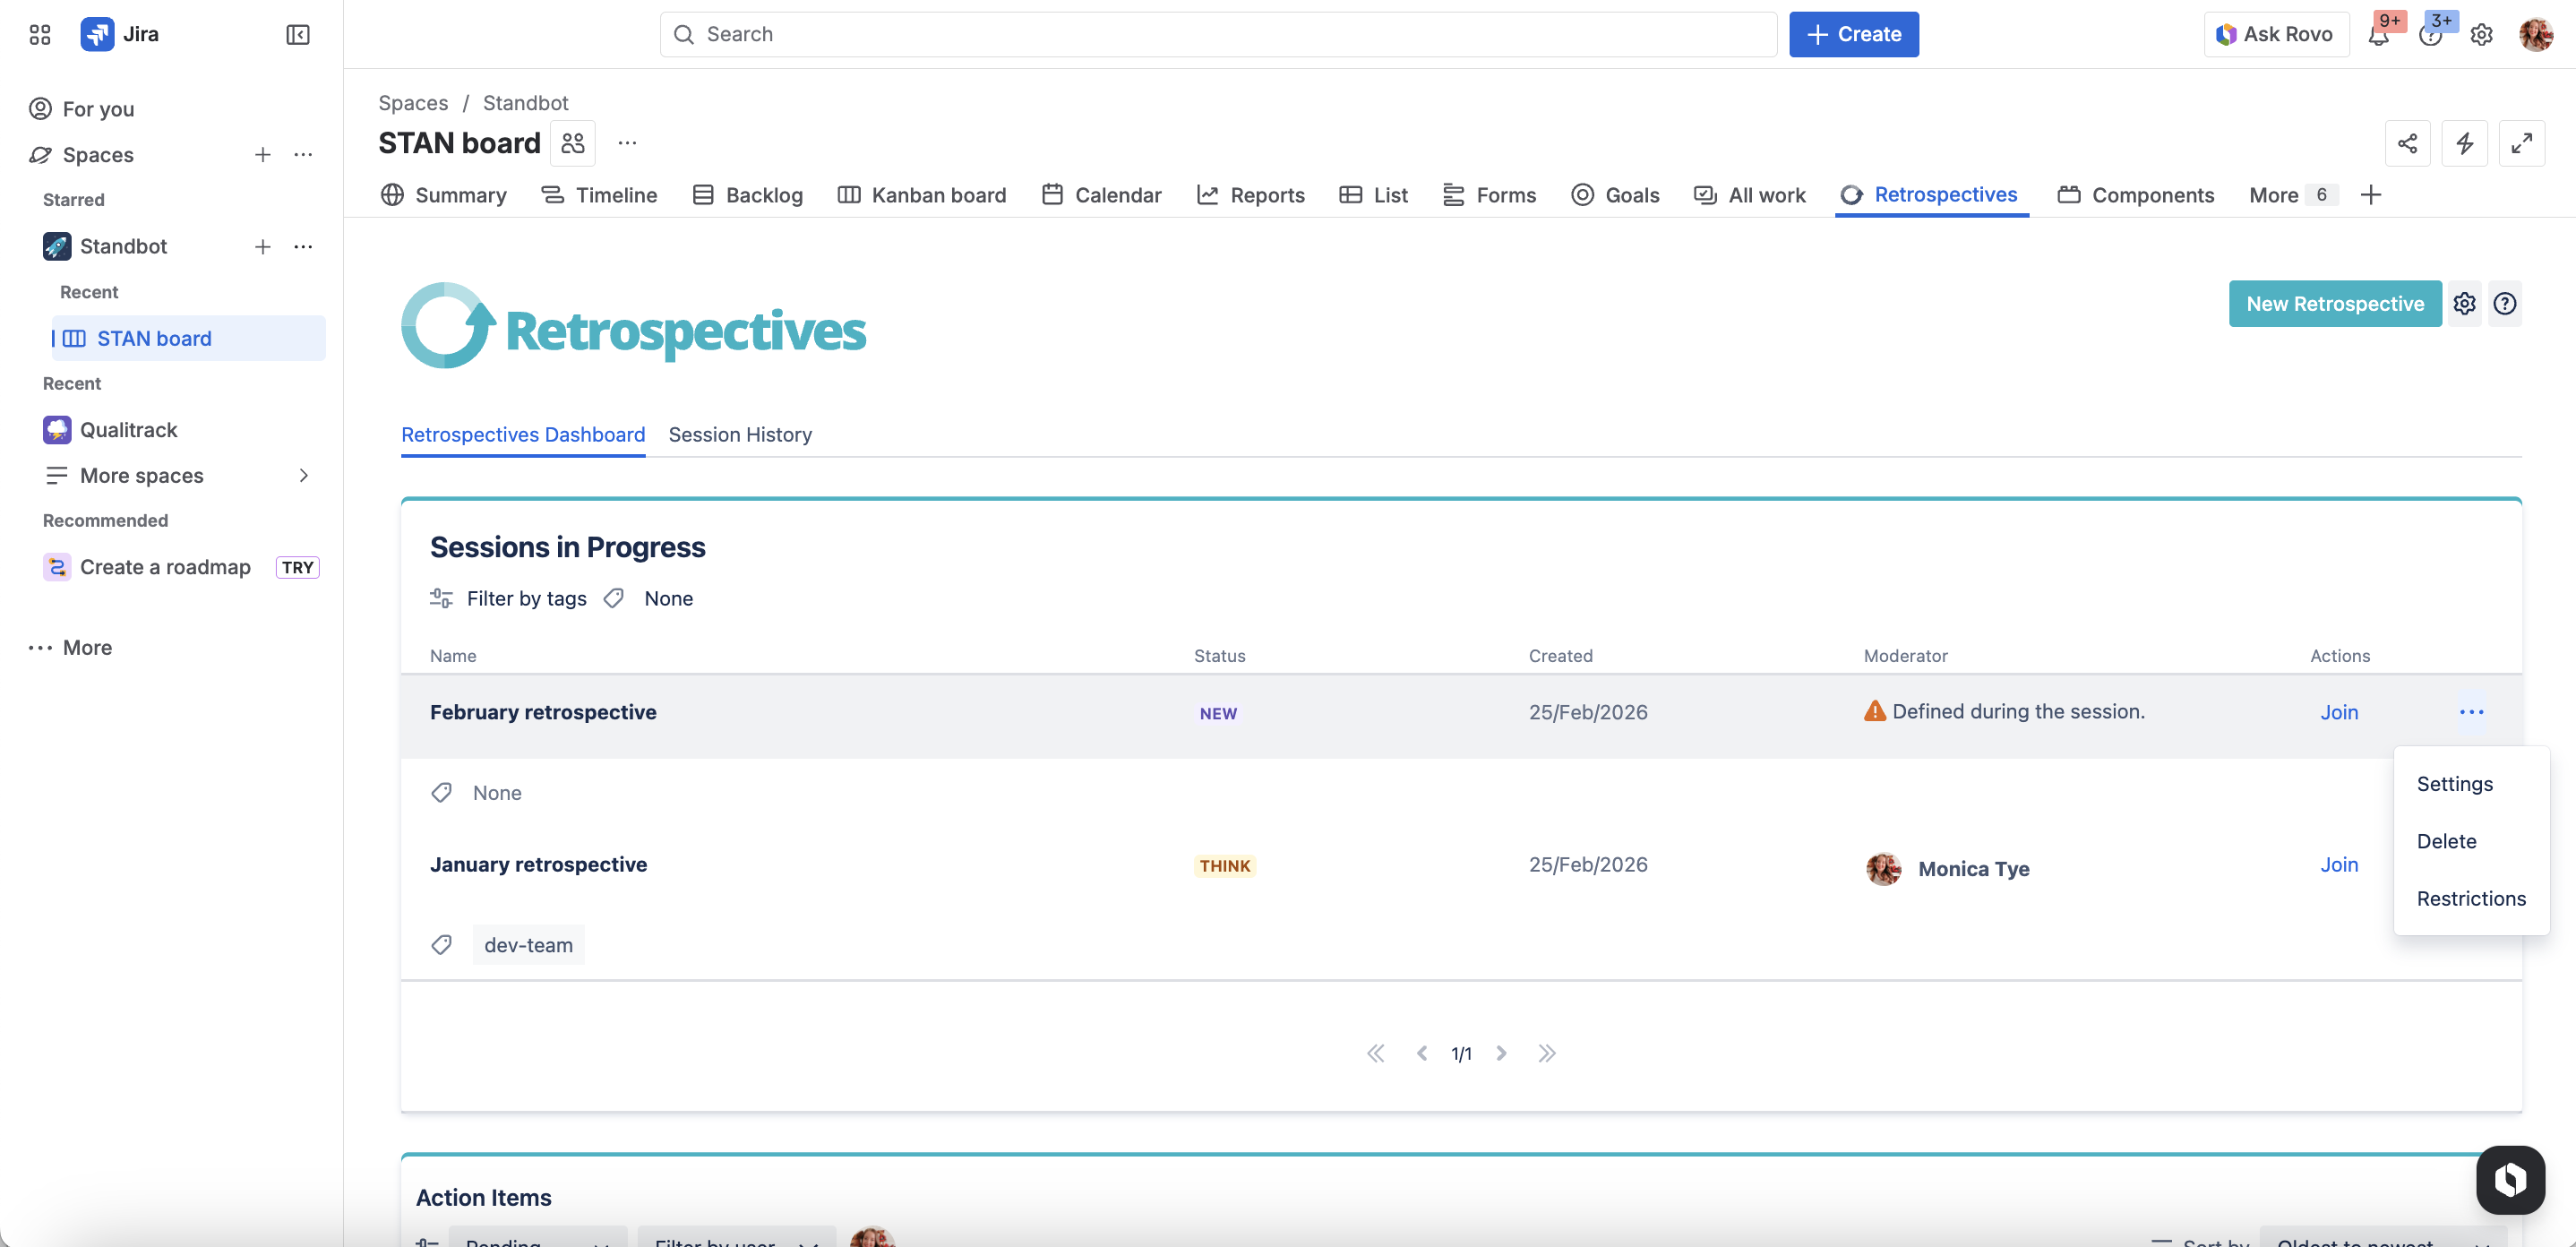The height and width of the screenshot is (1247, 2576).
Task: Open the automation lightning bolt icon
Action: 2464,144
